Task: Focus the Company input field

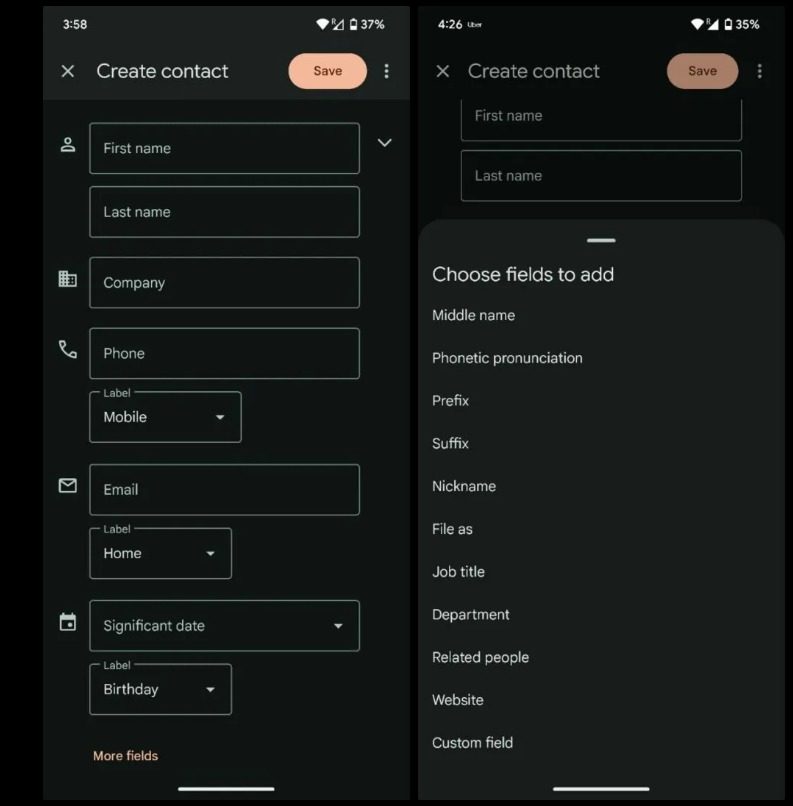Action: tap(224, 283)
